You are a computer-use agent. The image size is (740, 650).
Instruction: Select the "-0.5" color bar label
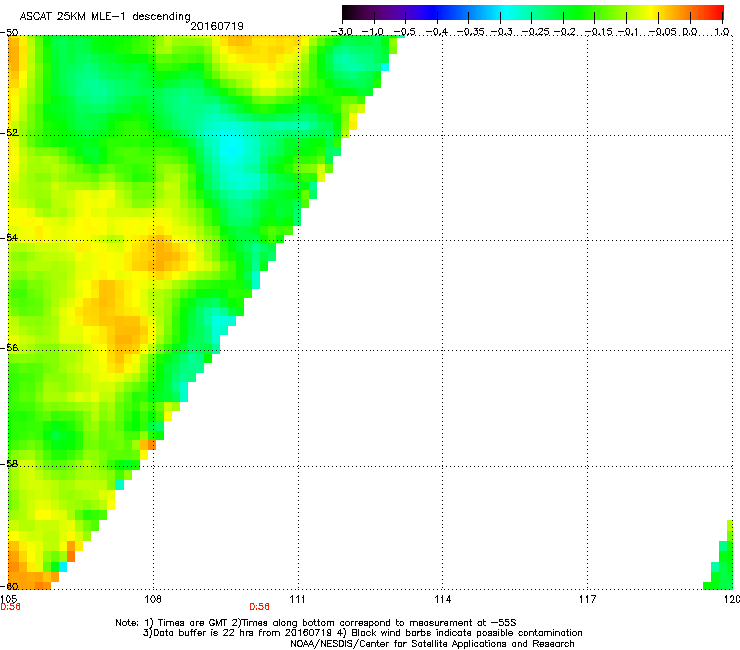(404, 32)
